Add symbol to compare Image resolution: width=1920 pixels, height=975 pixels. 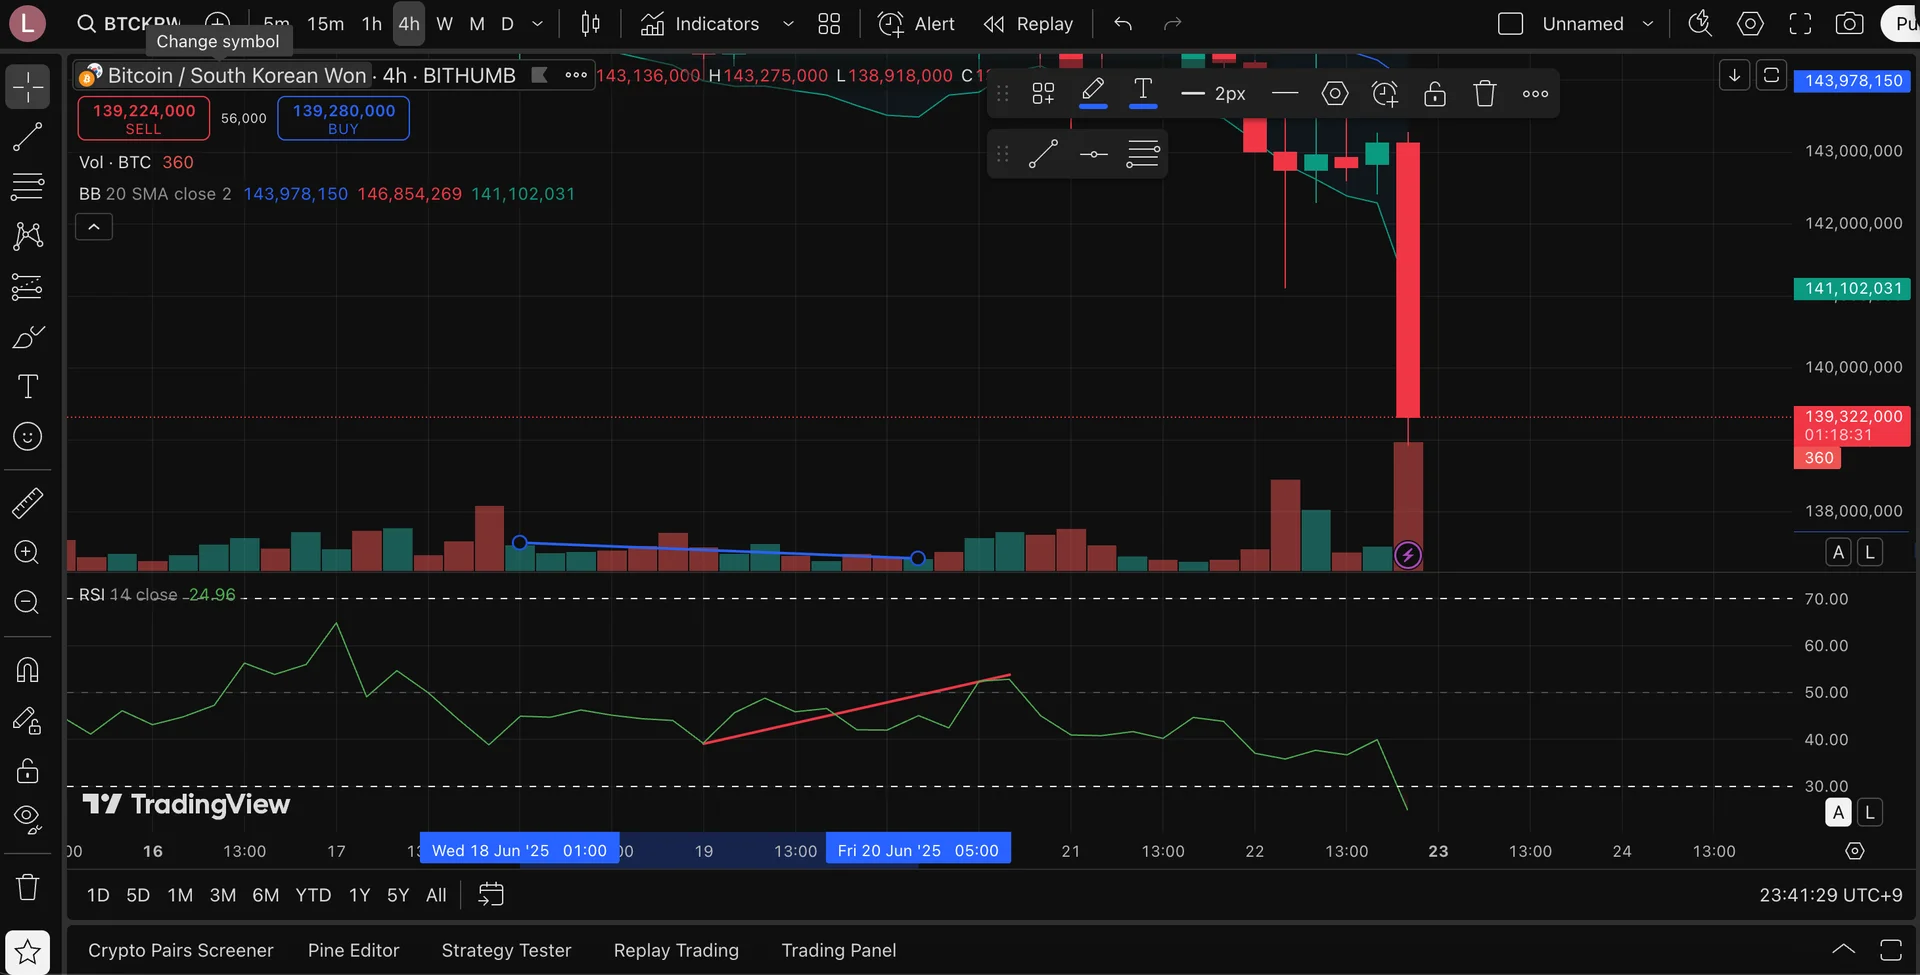point(217,23)
